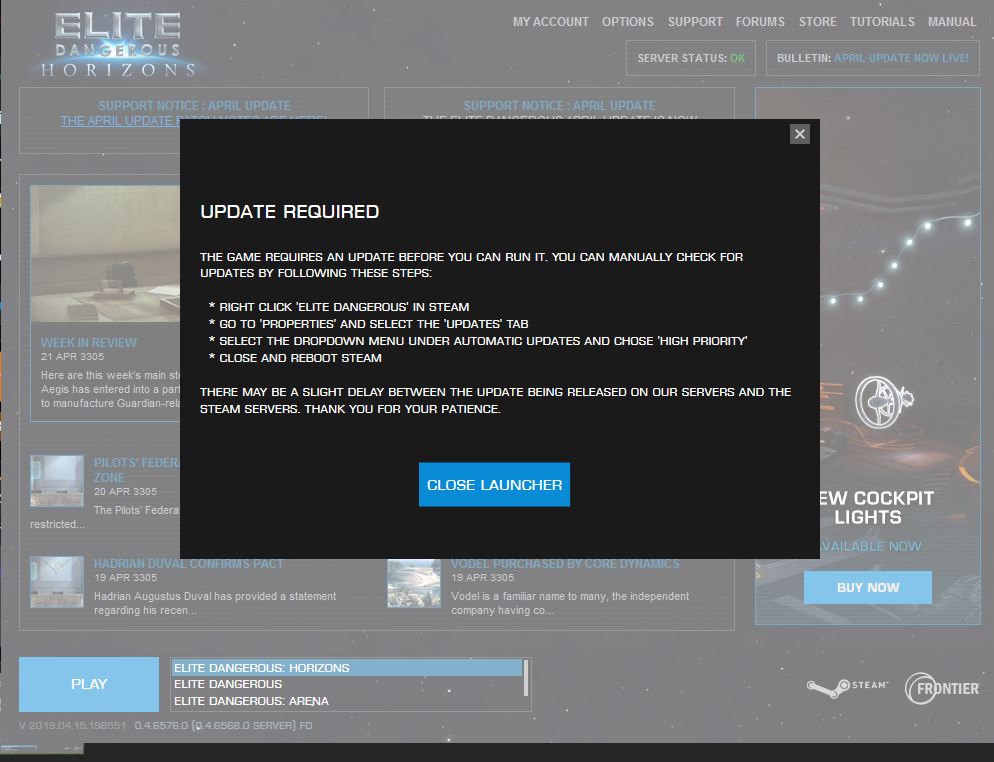Open right Support Notice: April Update heading
994x762 pixels.
(559, 105)
